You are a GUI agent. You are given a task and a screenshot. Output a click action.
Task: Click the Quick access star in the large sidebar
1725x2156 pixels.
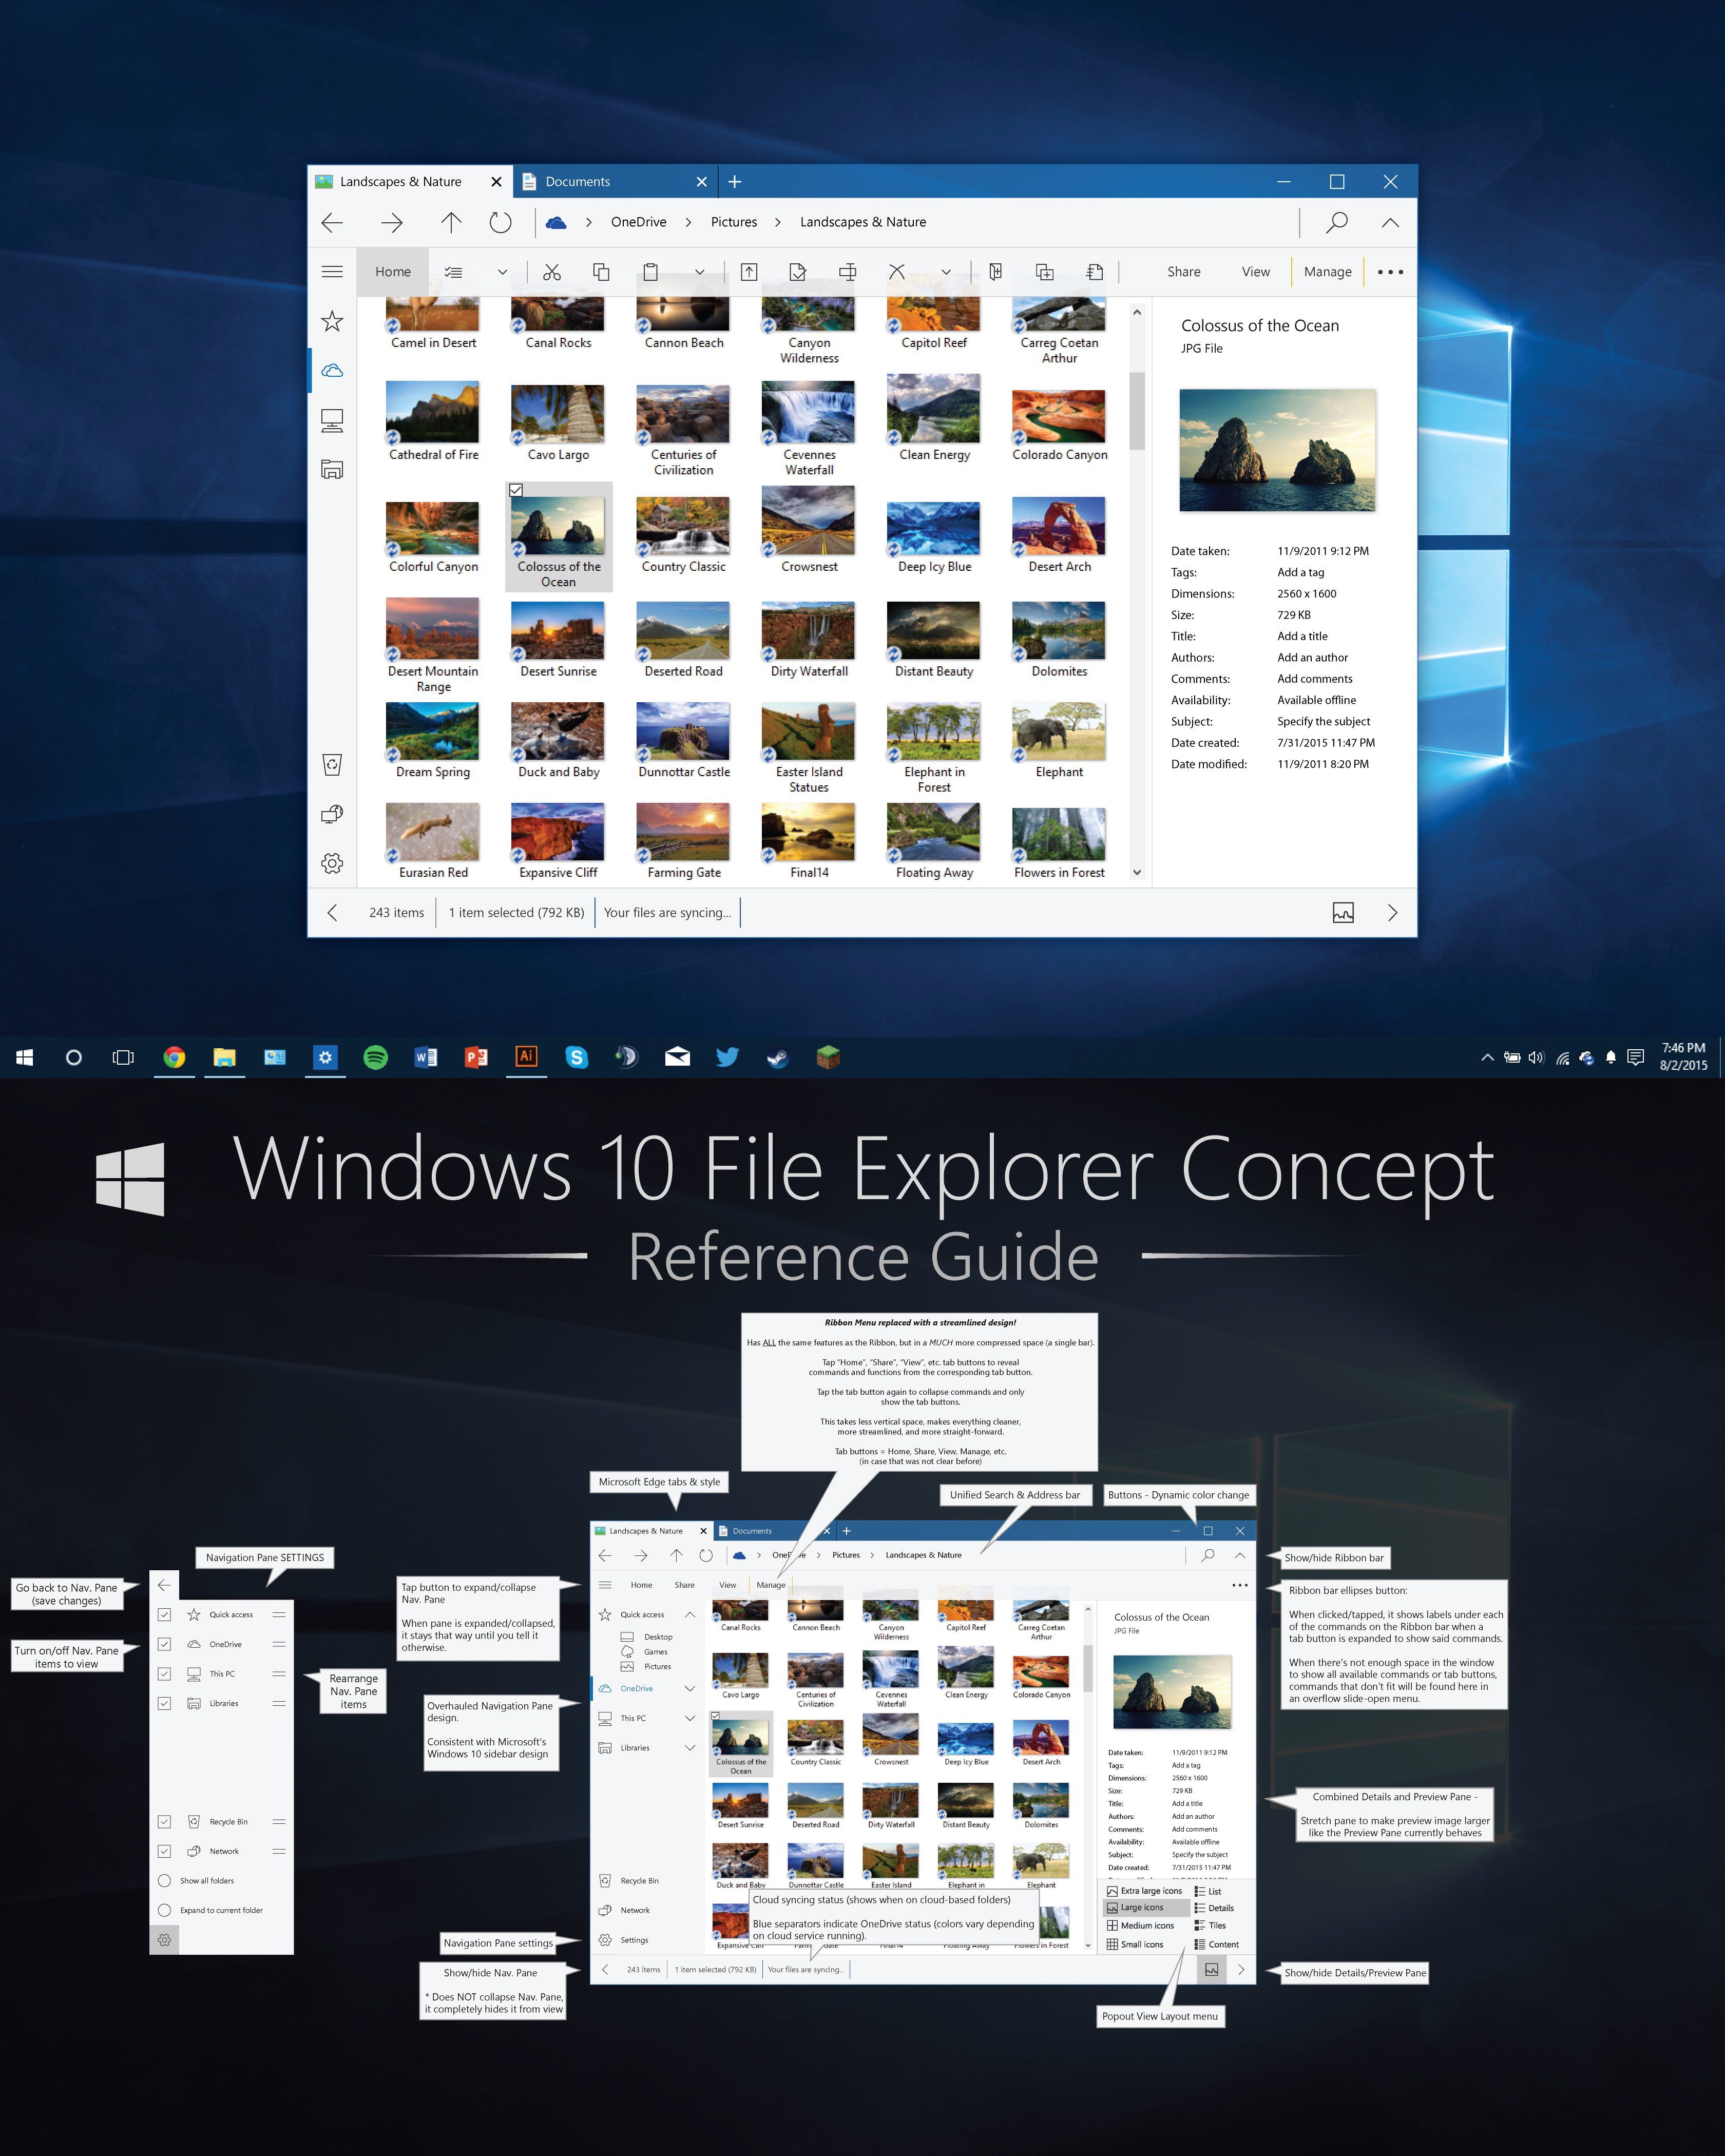coord(332,321)
